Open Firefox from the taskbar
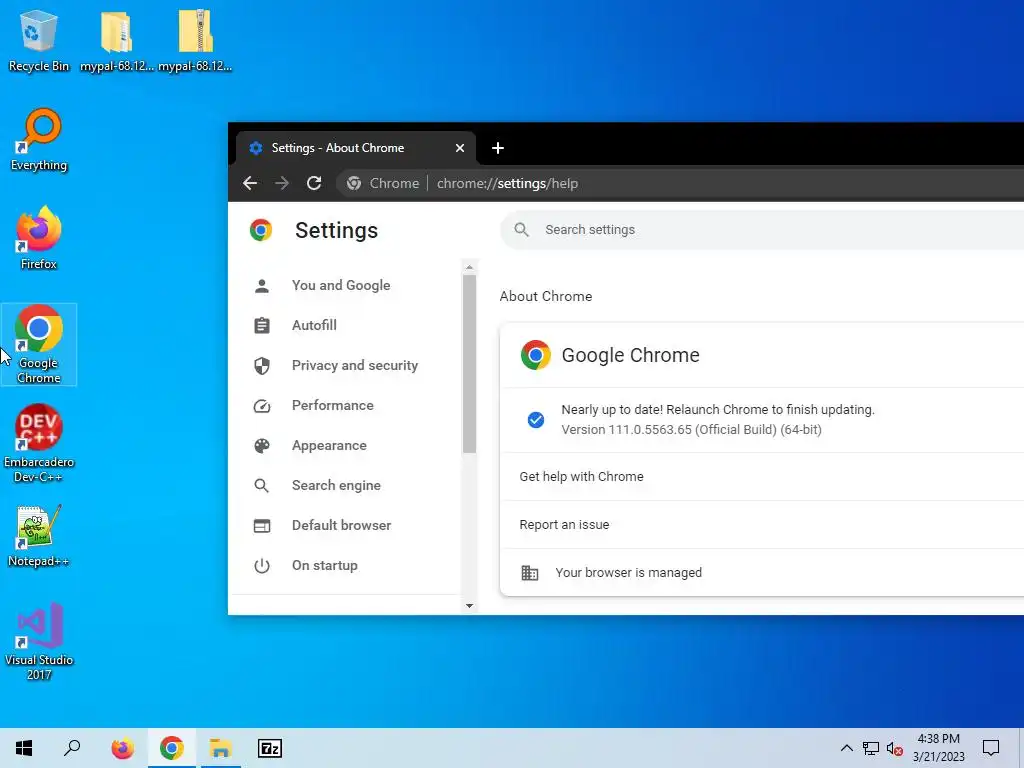This screenshot has height=768, width=1024. (x=122, y=748)
